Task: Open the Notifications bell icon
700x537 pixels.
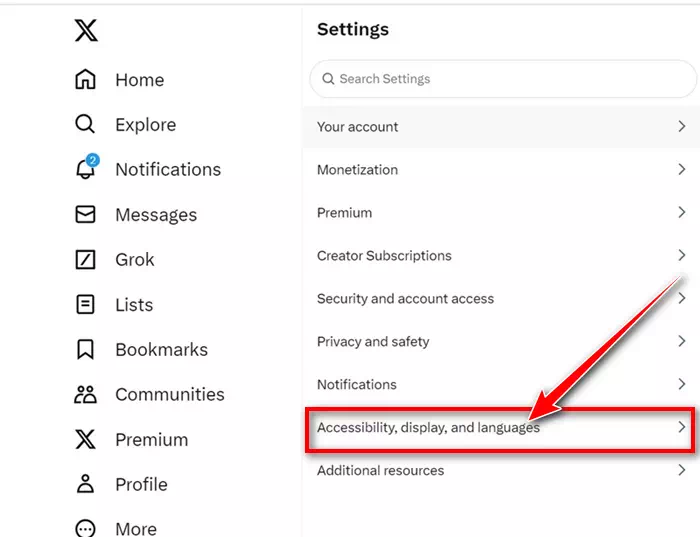Action: click(87, 167)
